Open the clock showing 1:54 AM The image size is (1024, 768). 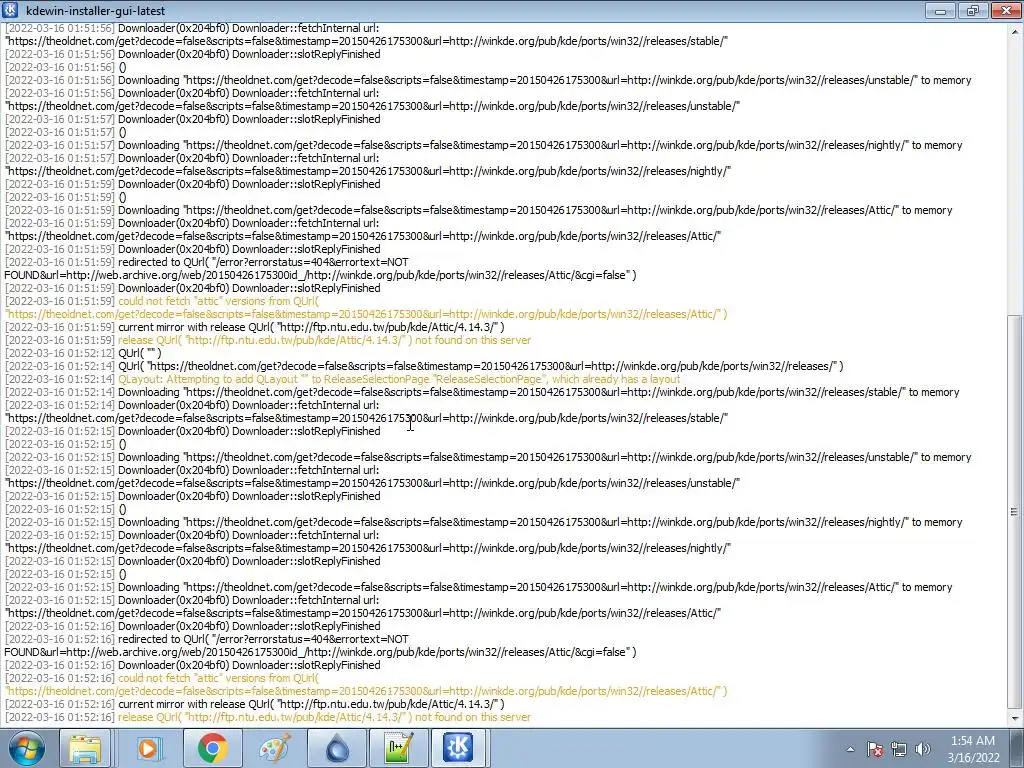(x=973, y=749)
